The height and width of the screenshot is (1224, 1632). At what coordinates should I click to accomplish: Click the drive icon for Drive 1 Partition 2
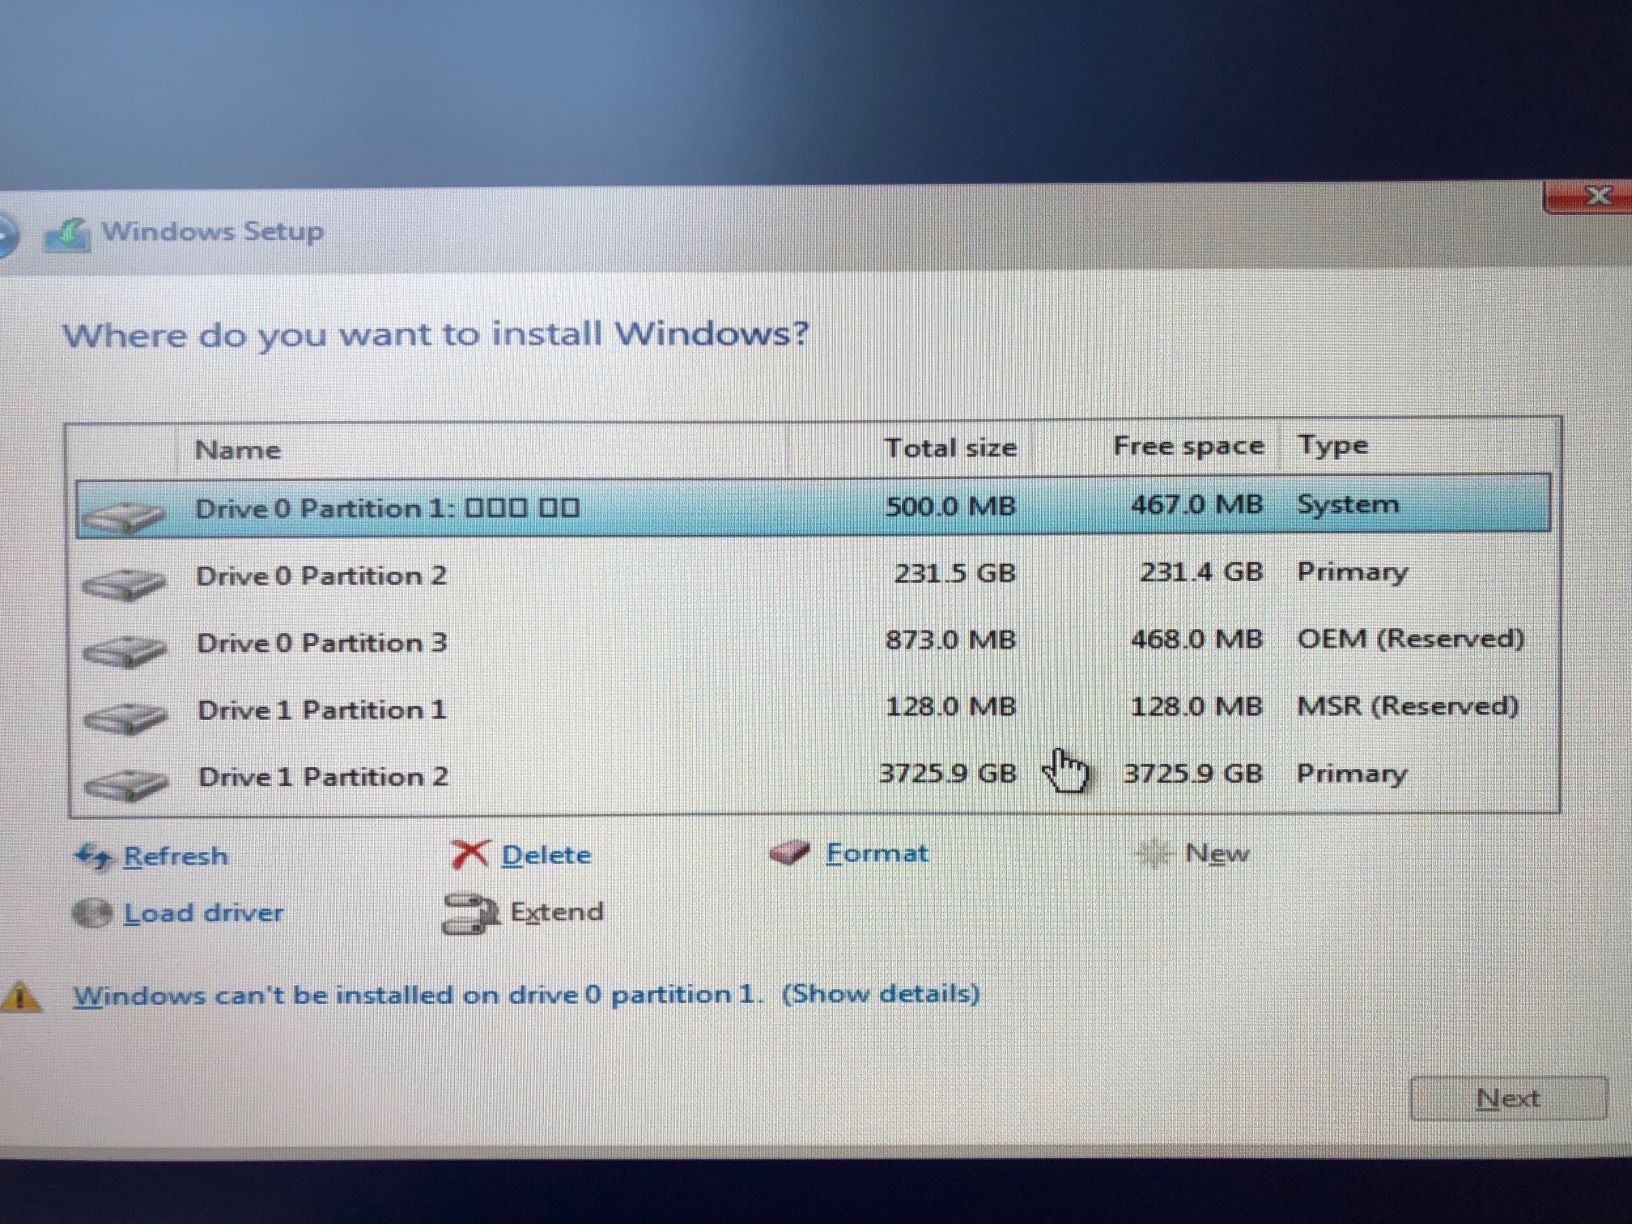[x=124, y=784]
